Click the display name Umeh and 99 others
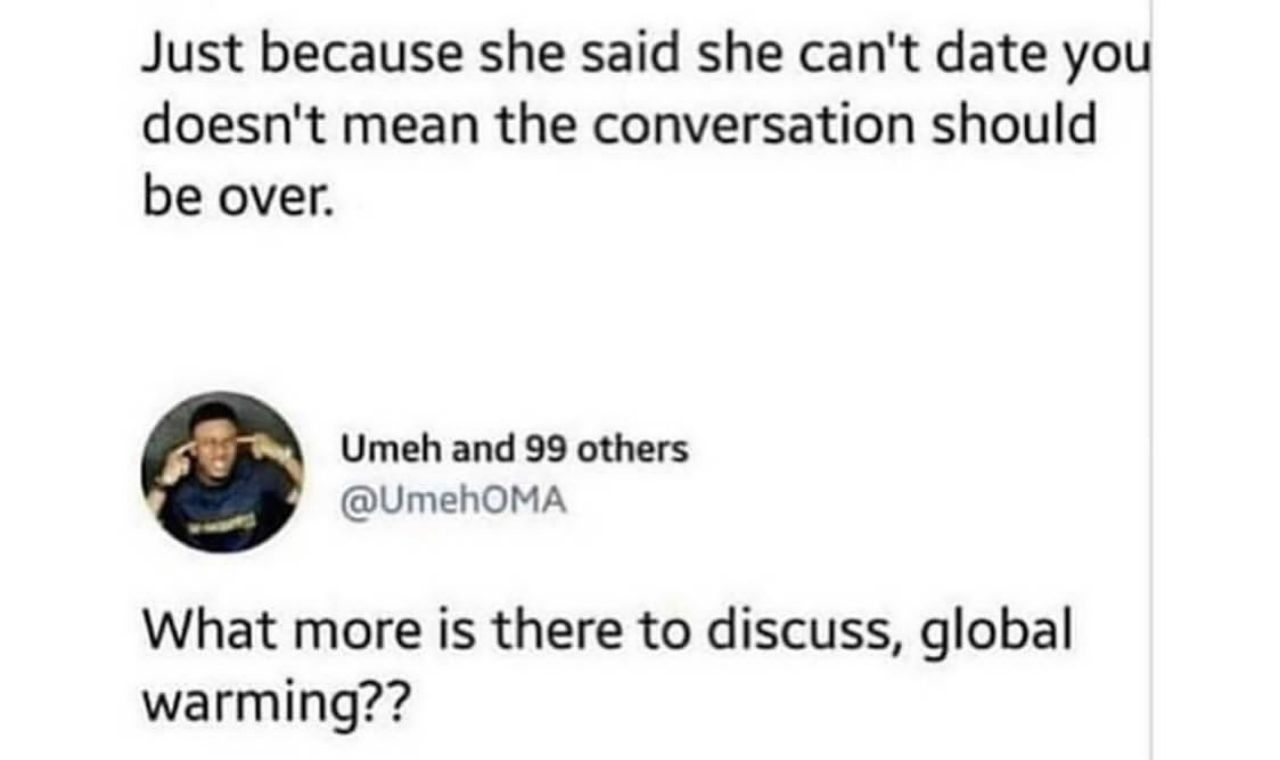Viewport: 1280px width, 760px height. pyautogui.click(x=515, y=450)
